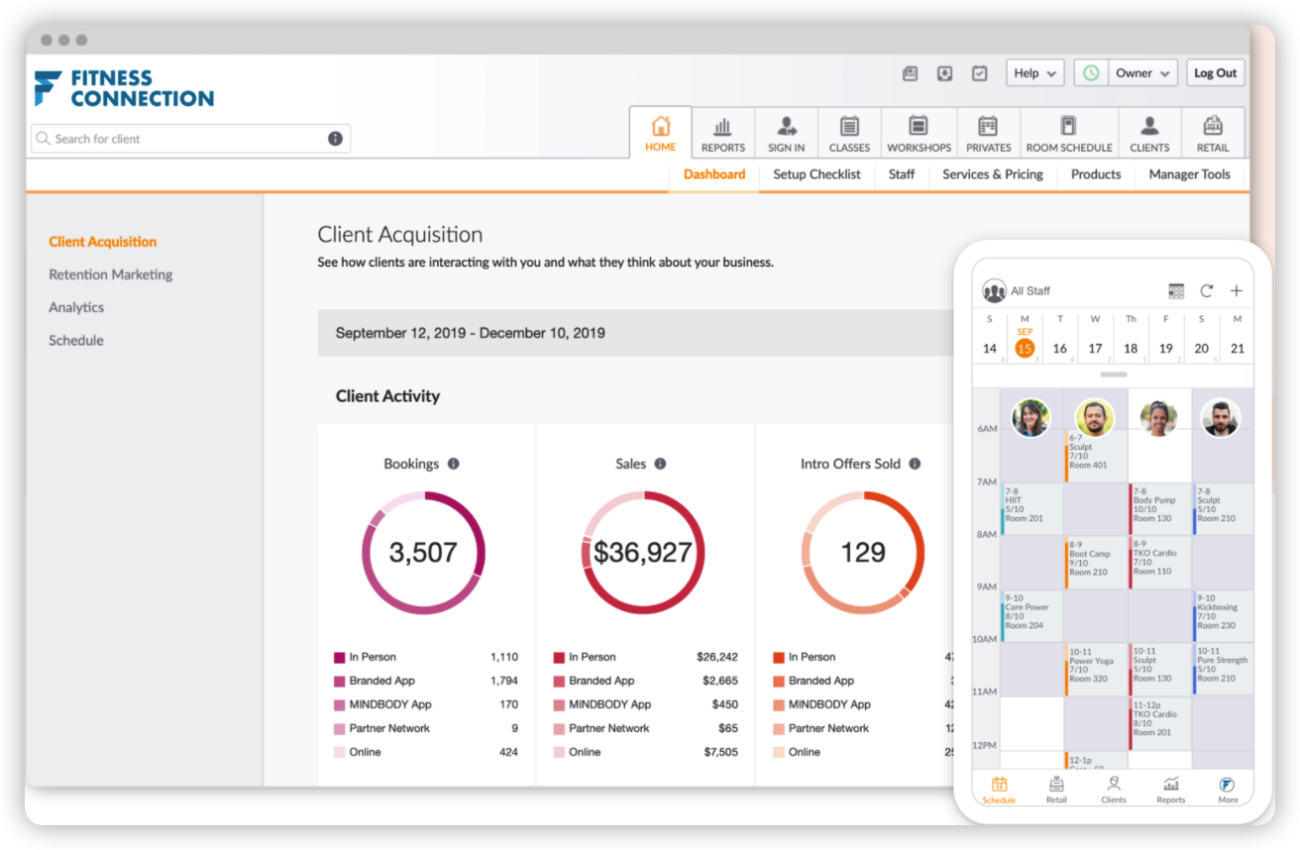Image resolution: width=1300 pixels, height=850 pixels.
Task: Tap the bearded man in the yellow-ringed photo
Action: coord(1095,418)
